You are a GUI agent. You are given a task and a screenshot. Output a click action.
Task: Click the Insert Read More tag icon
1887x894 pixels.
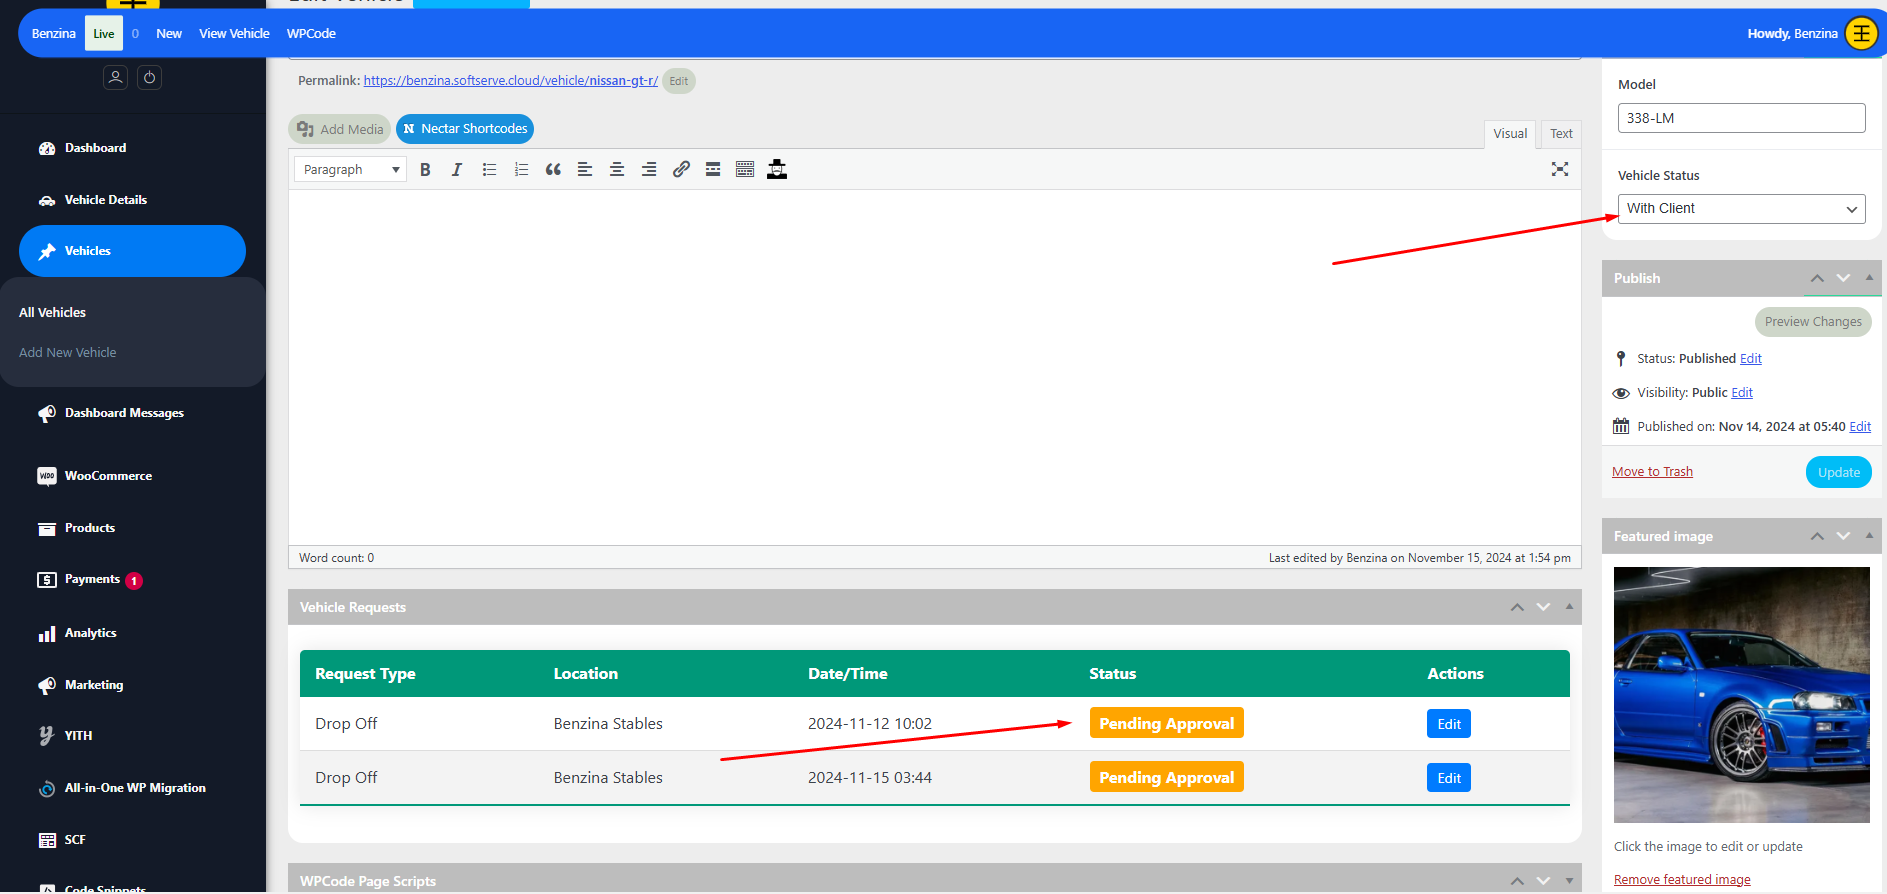point(713,170)
